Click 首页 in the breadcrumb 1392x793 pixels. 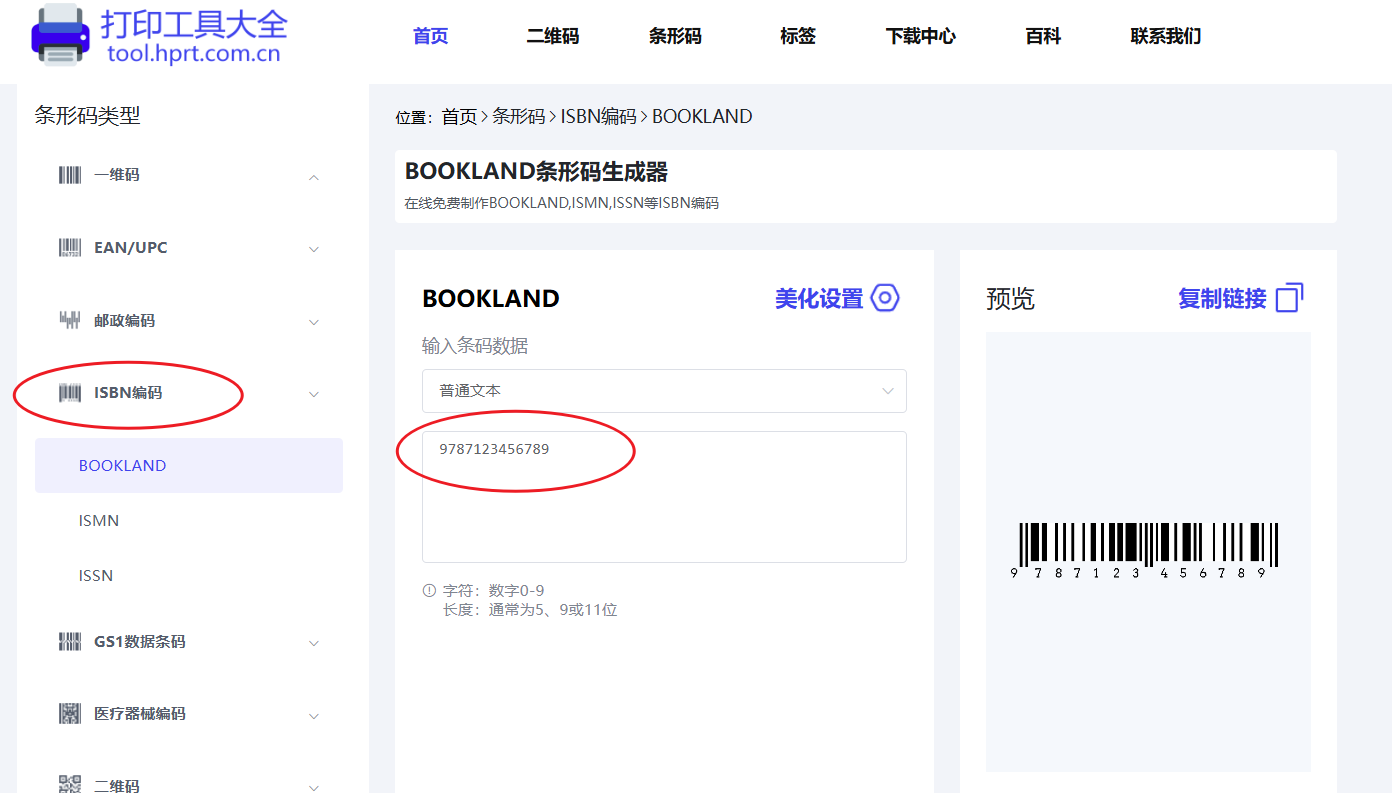point(460,117)
